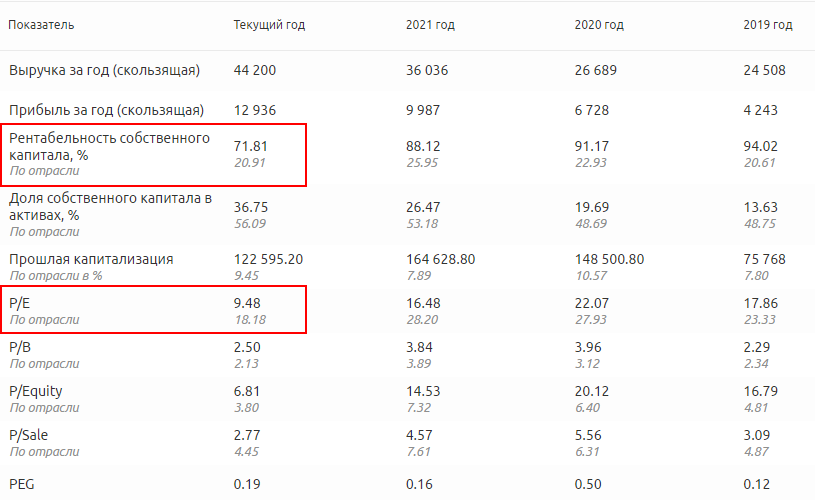Select the "Прошлая капитализация" row label
The width and height of the screenshot is (815, 500).
click(x=91, y=259)
